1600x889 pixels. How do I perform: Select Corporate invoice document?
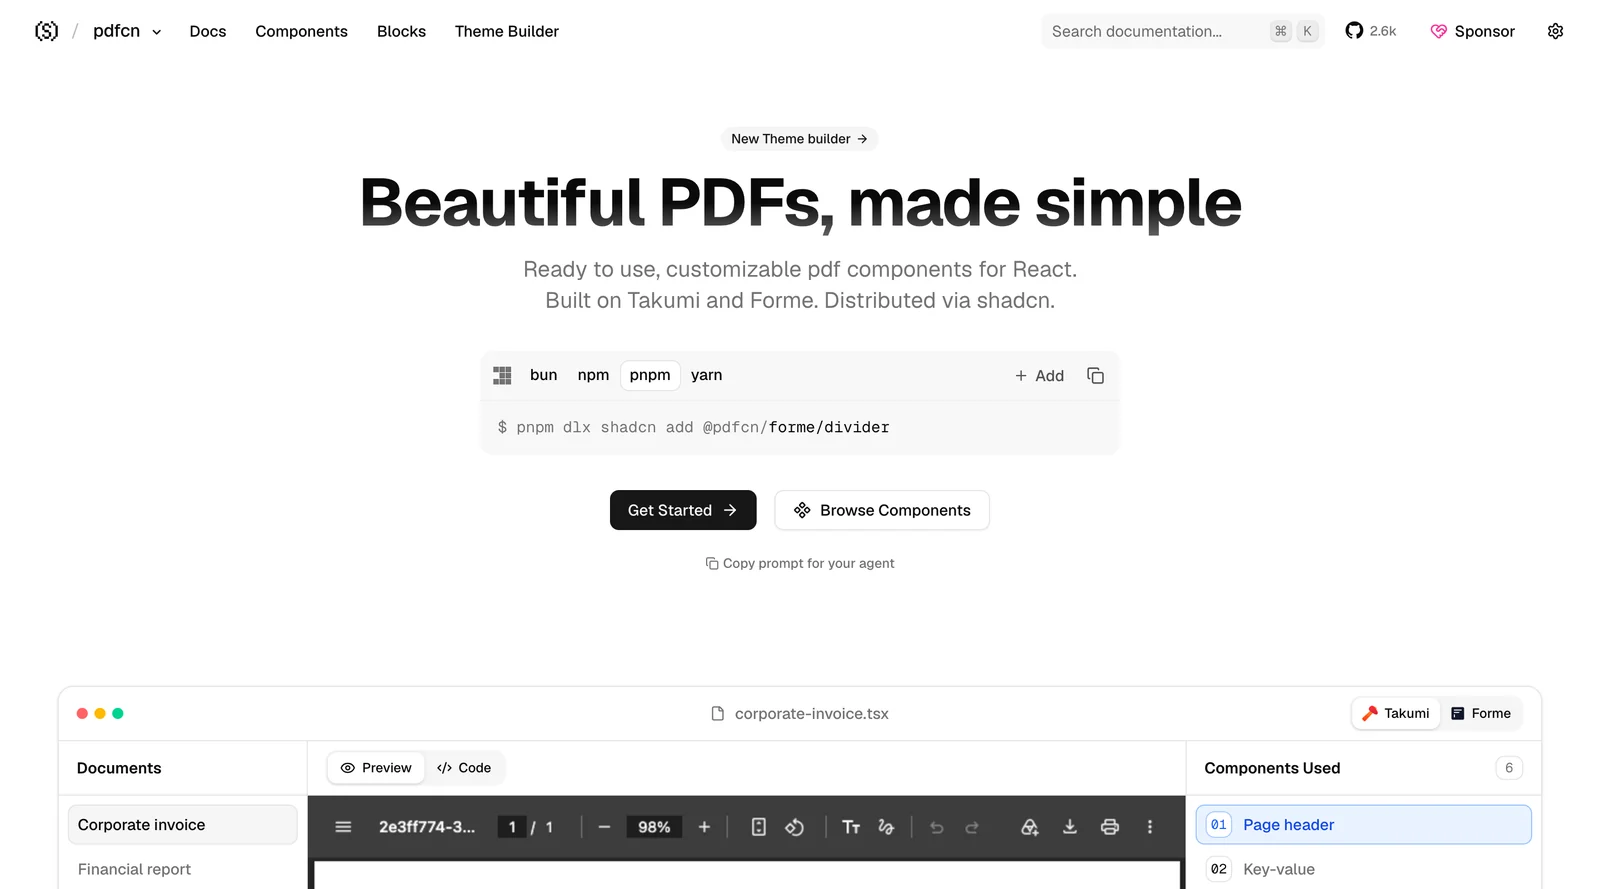pyautogui.click(x=182, y=825)
